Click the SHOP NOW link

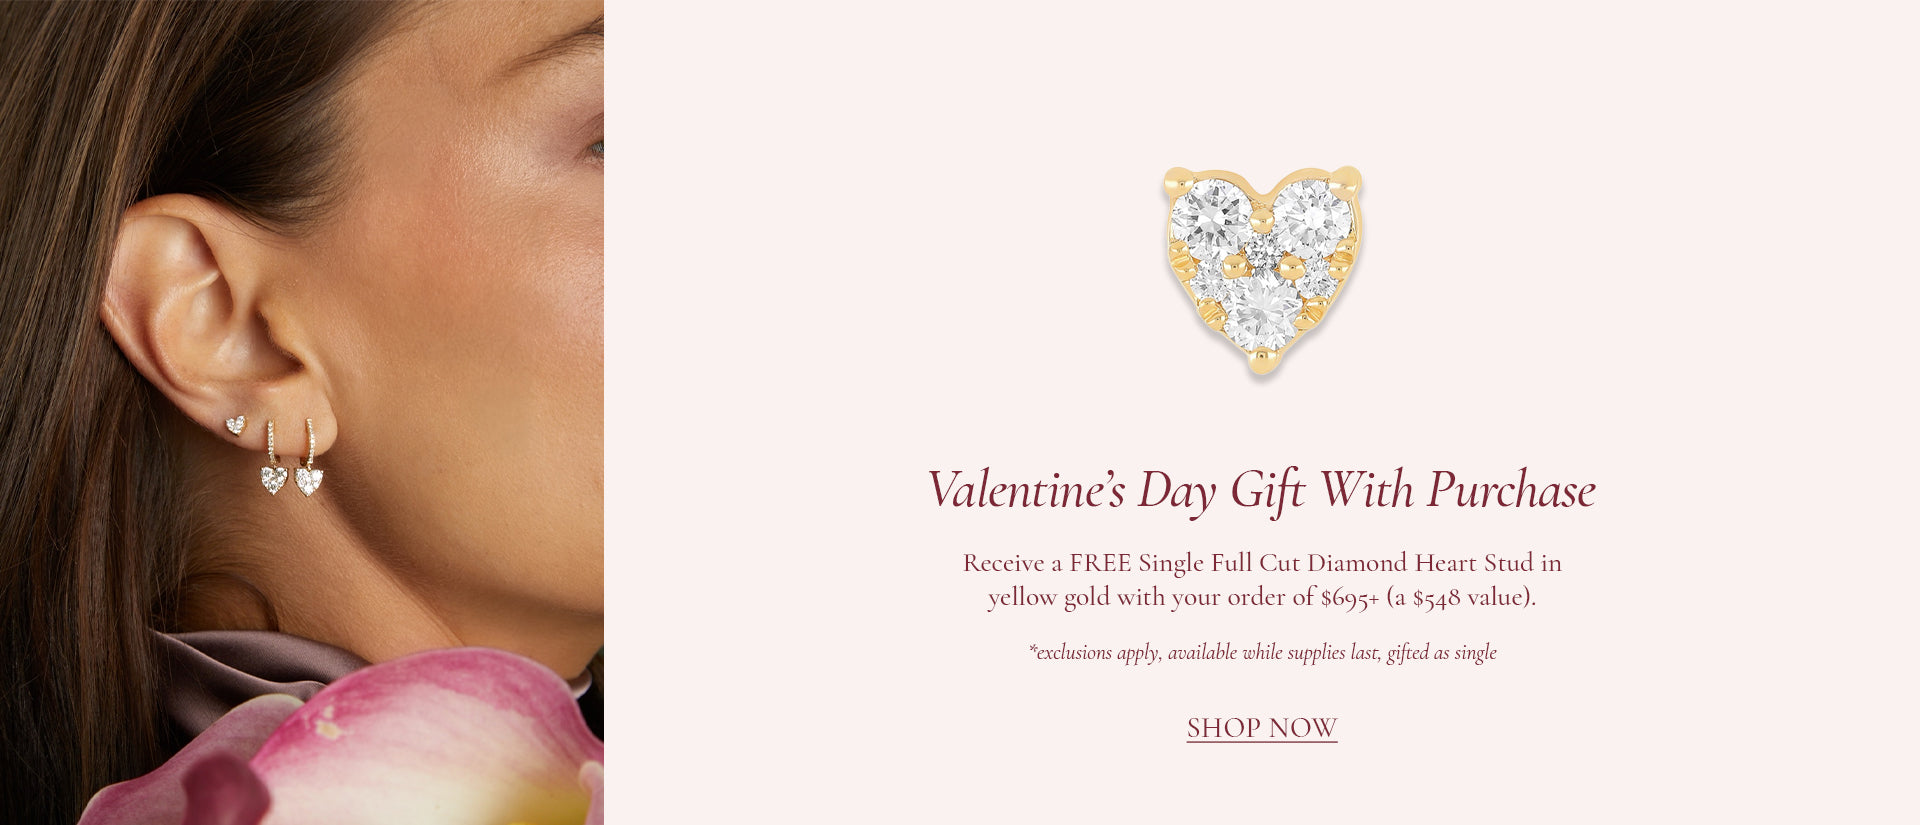tap(1261, 728)
